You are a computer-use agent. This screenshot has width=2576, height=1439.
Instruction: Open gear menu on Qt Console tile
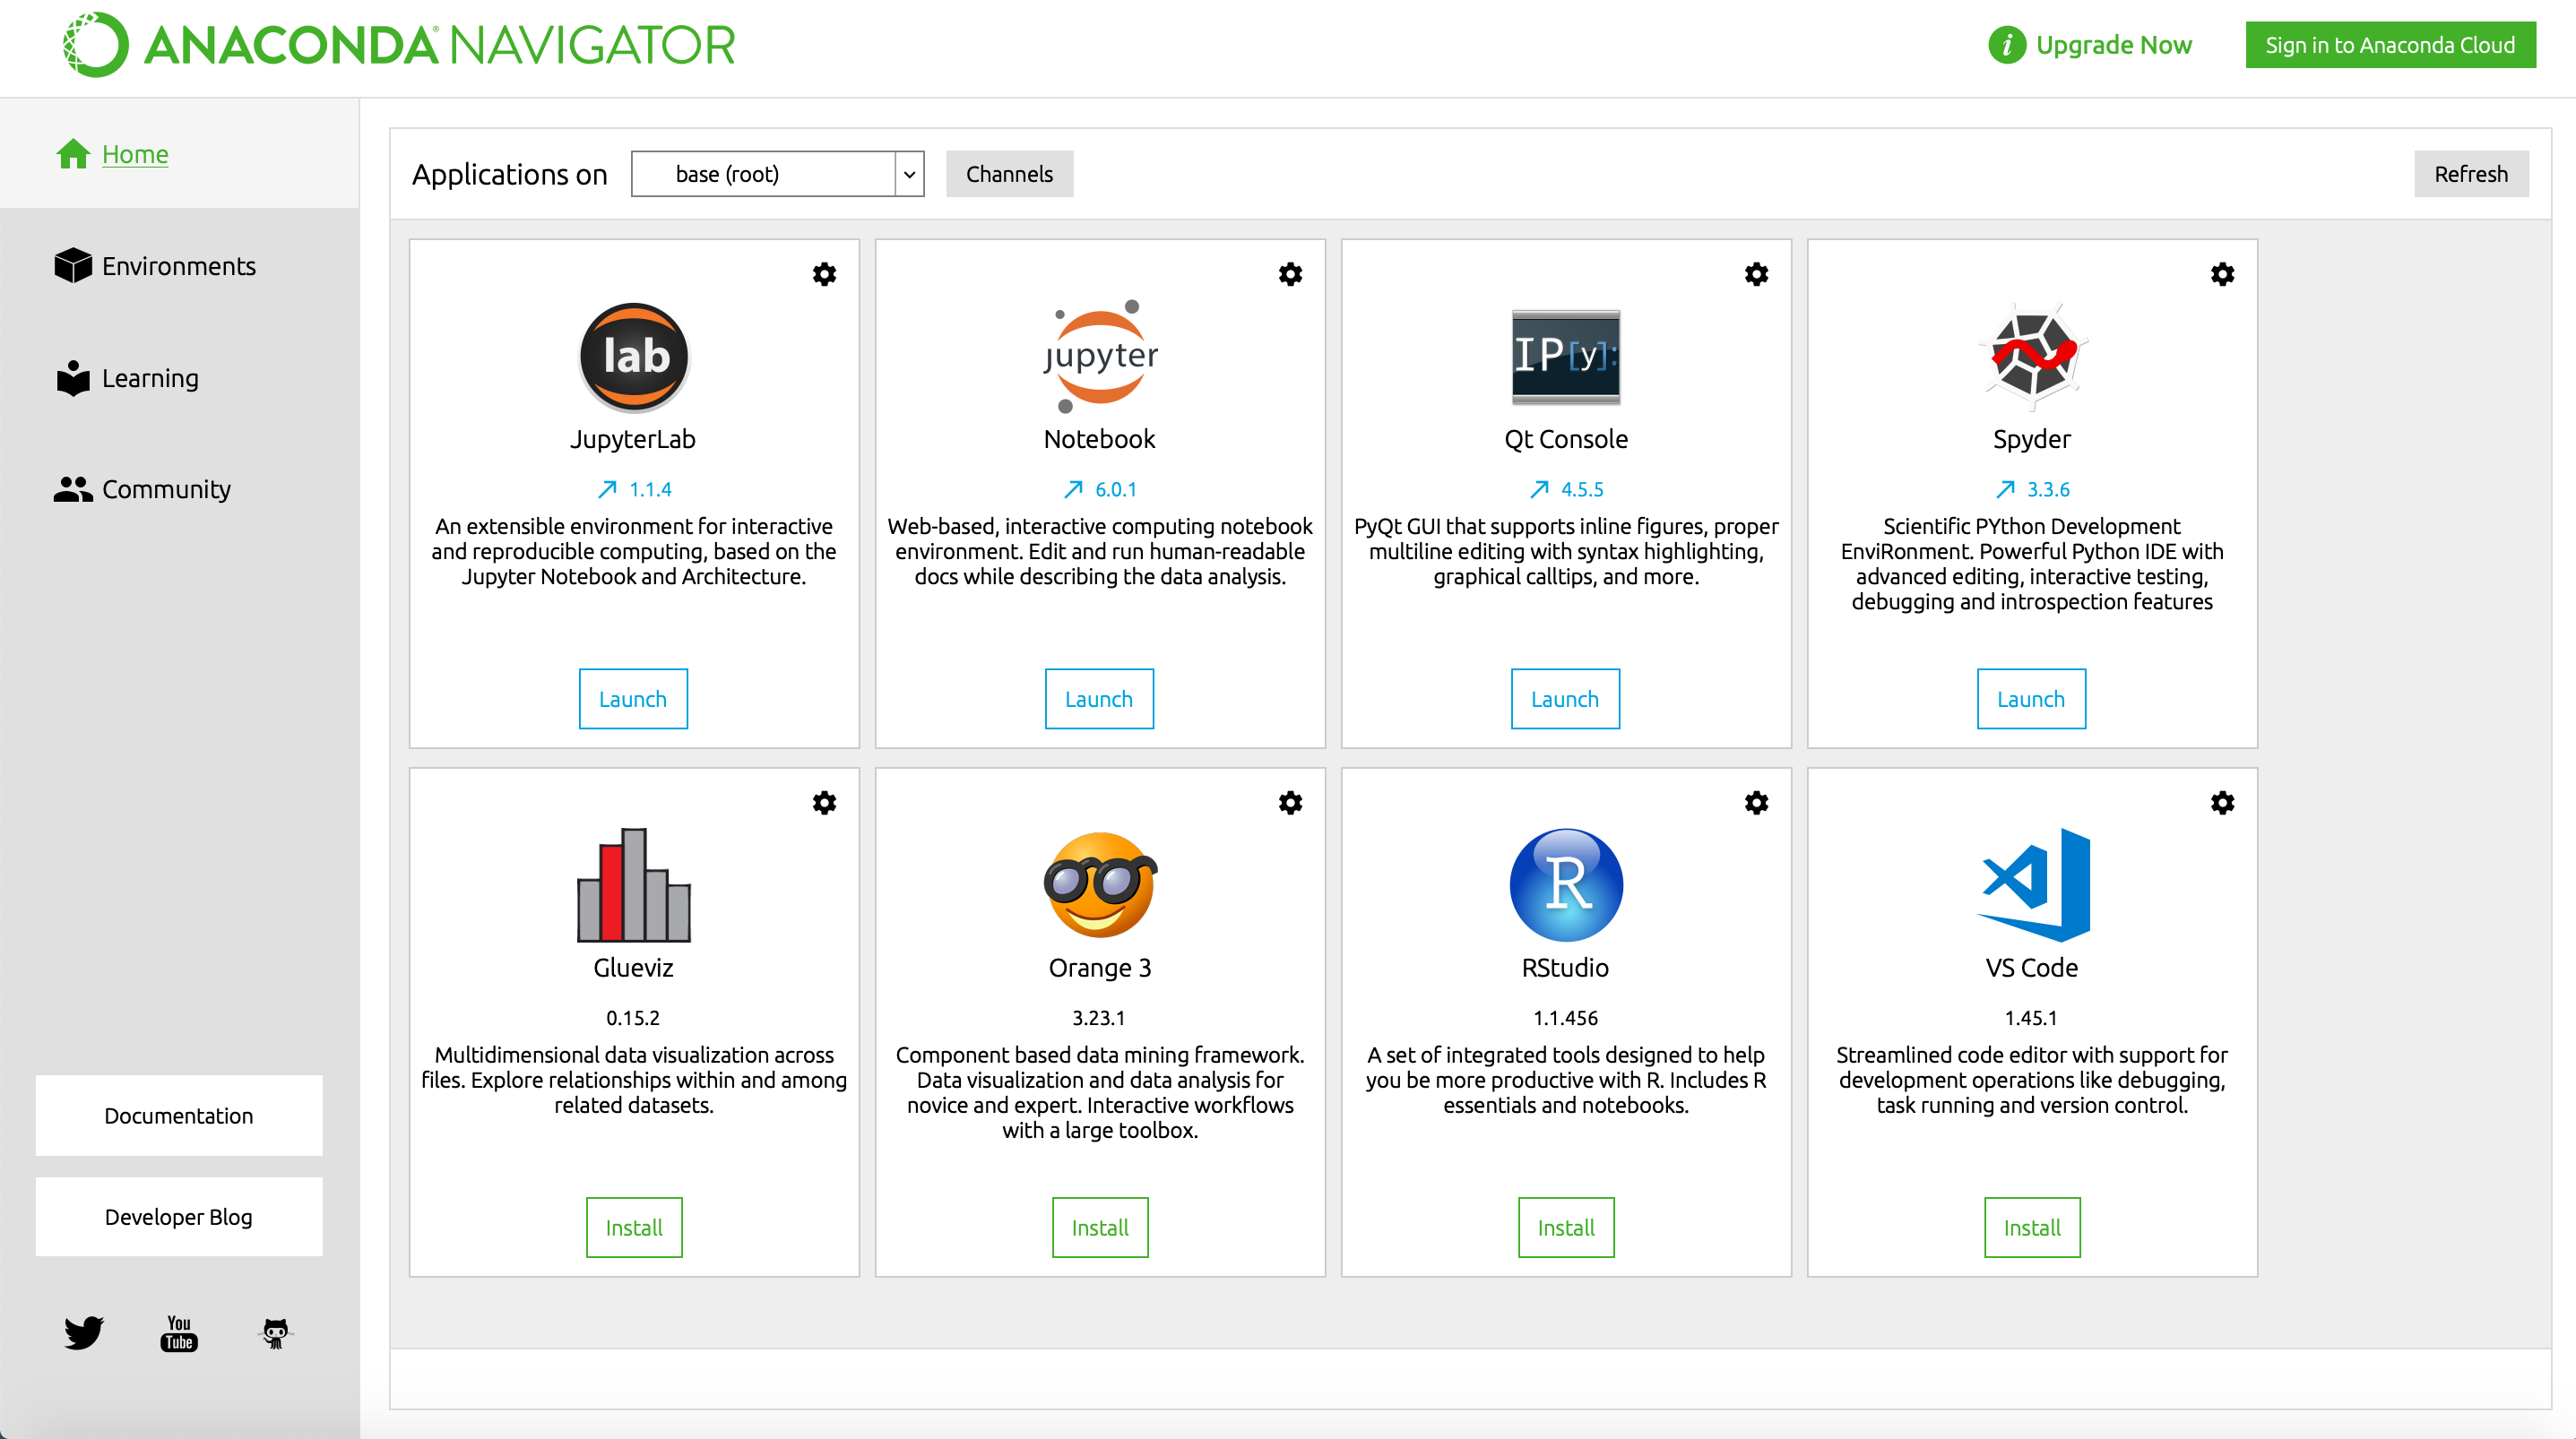[x=1756, y=274]
